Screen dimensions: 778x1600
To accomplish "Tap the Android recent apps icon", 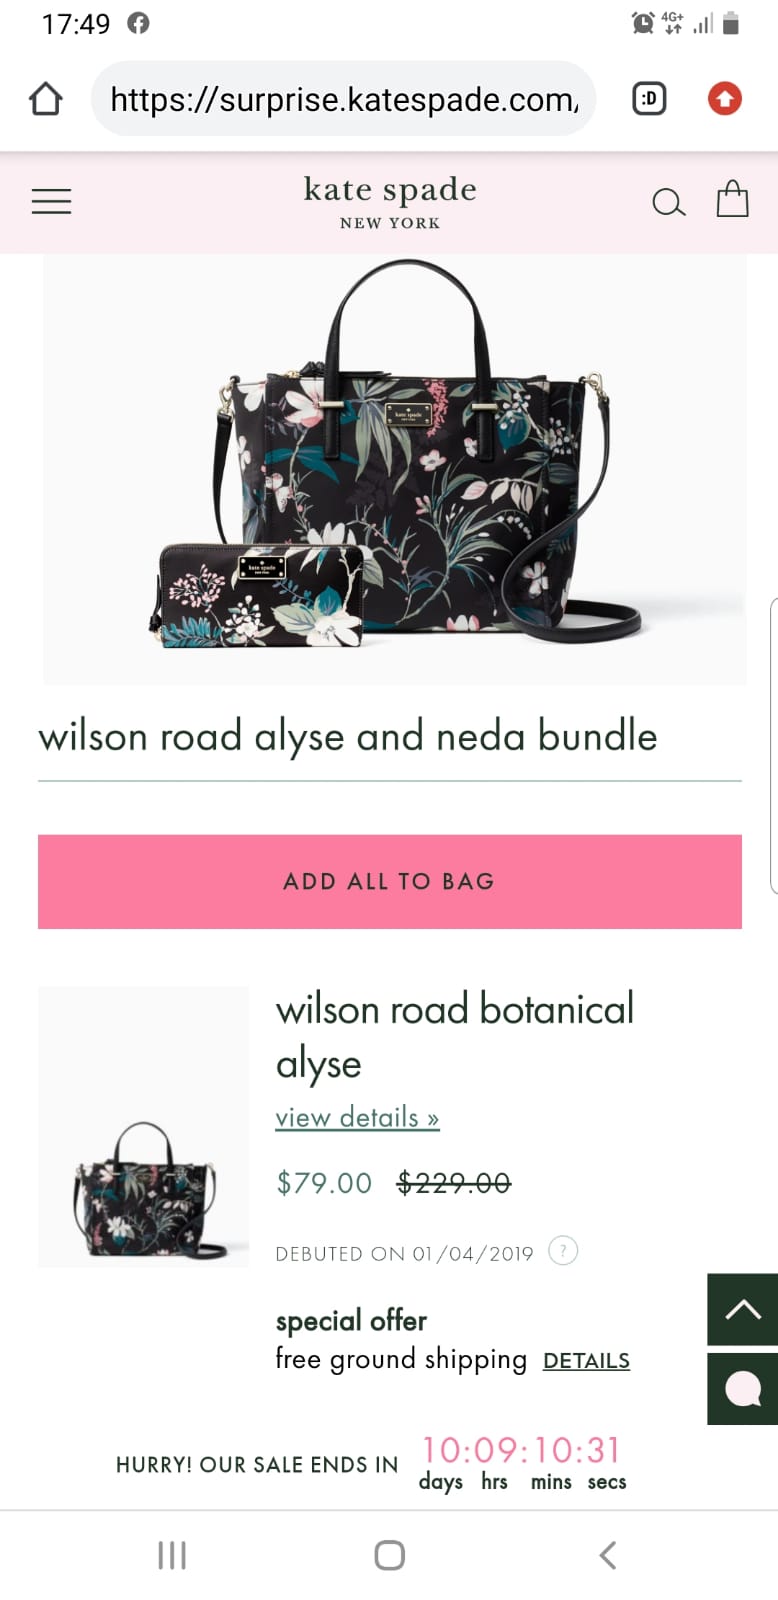I will tap(172, 1555).
